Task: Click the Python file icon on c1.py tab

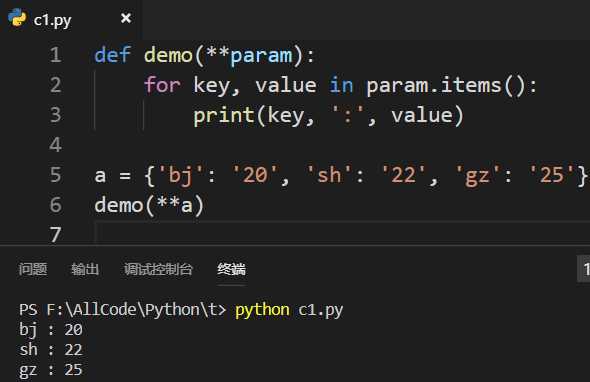Action: pyautogui.click(x=17, y=18)
